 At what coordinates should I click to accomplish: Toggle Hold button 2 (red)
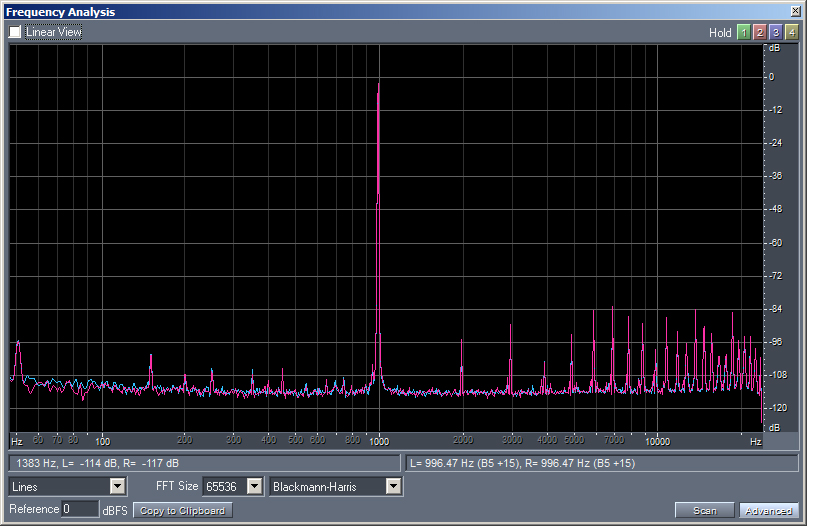[759, 33]
